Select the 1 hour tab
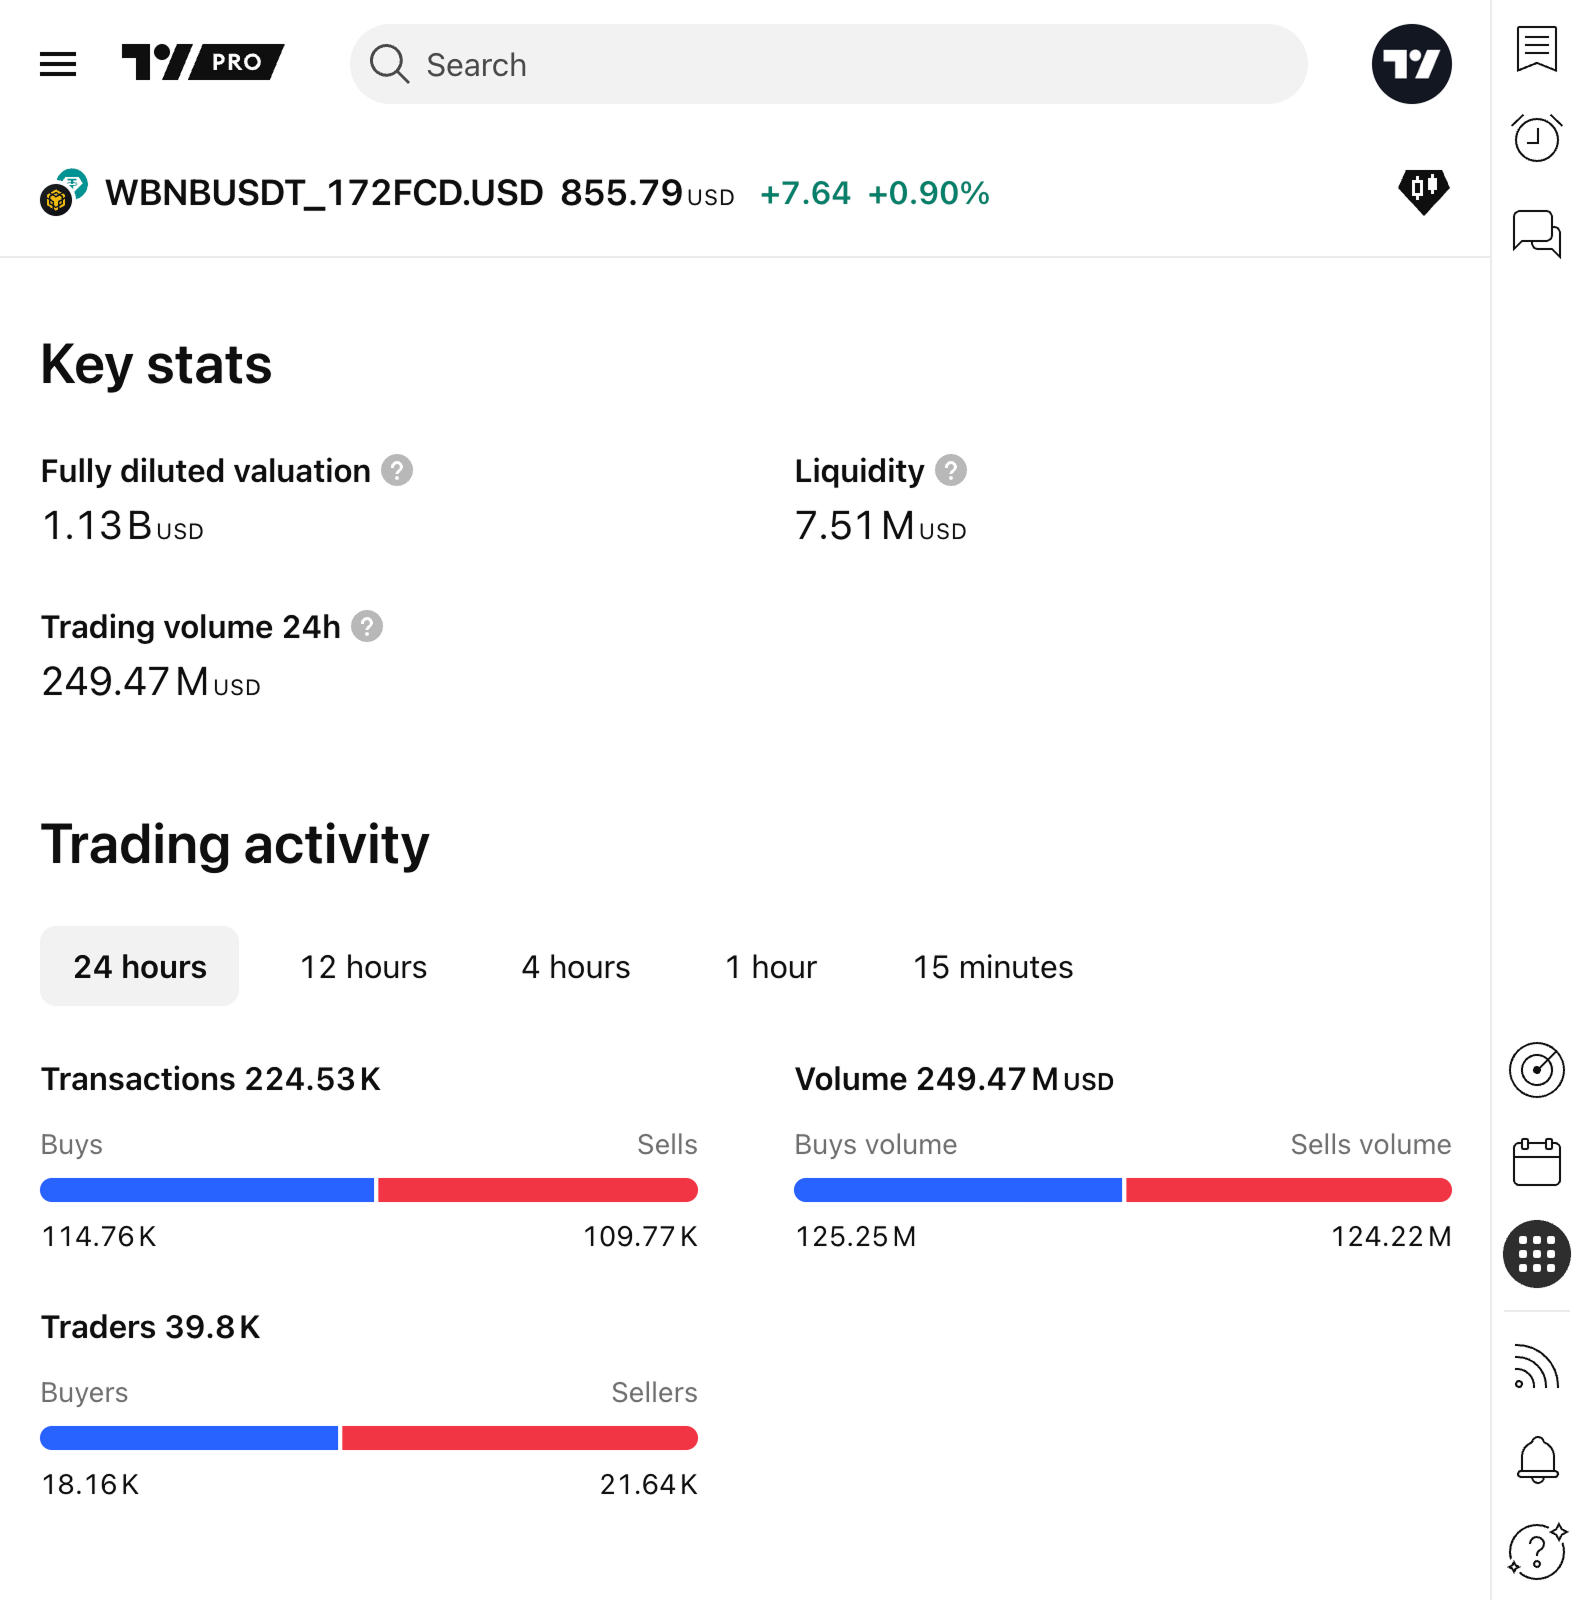The height and width of the screenshot is (1600, 1582). click(x=770, y=967)
